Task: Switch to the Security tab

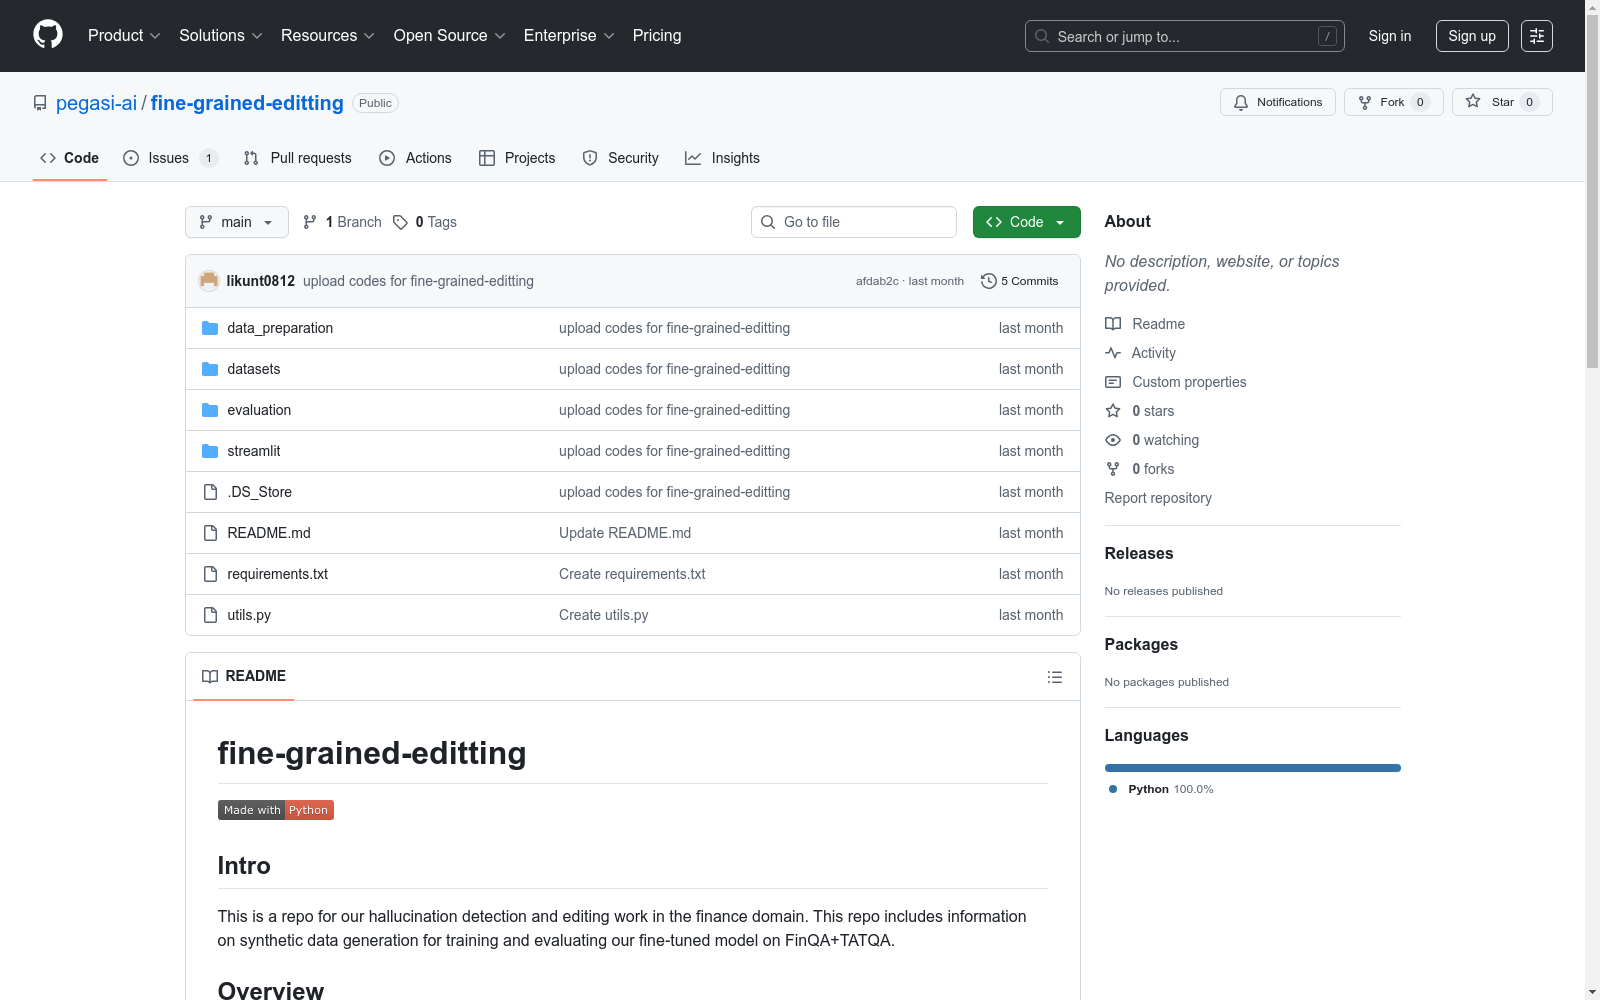Action: tap(621, 158)
